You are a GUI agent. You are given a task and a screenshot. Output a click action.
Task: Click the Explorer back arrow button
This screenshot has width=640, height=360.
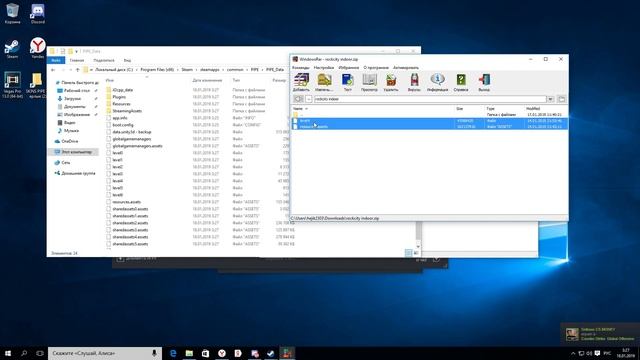click(x=53, y=70)
